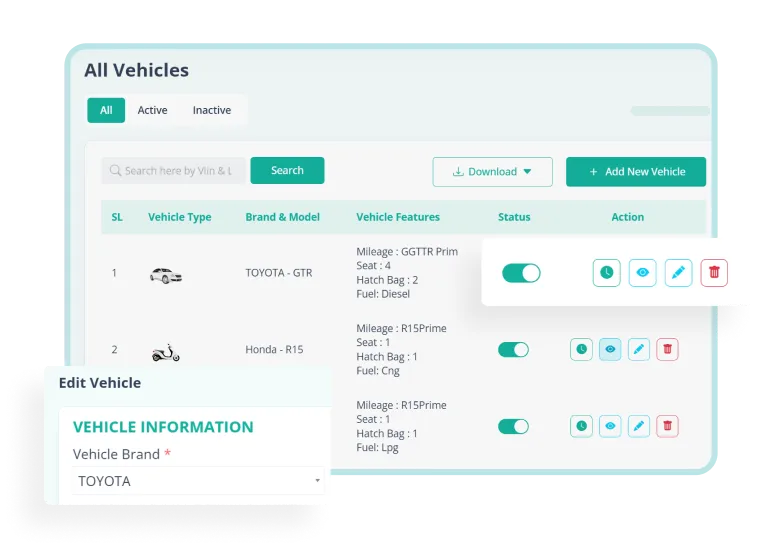The height and width of the screenshot is (549, 780).
Task: Focus the Search by Vin input field
Action: point(174,171)
